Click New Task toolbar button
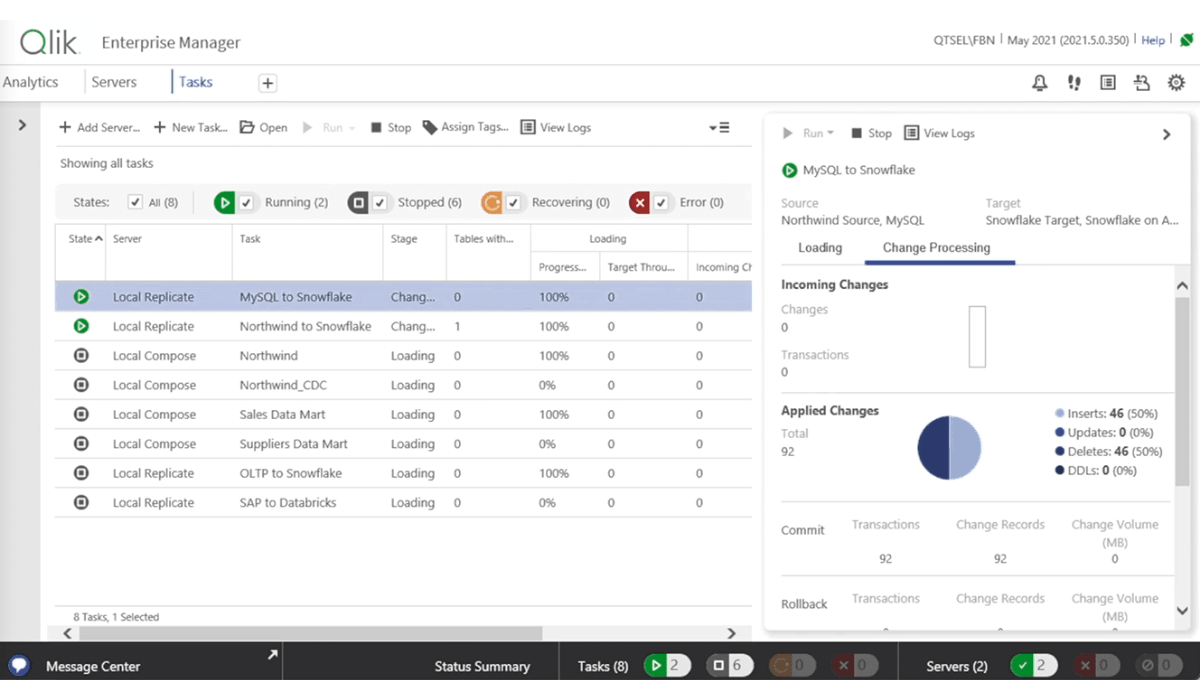This screenshot has height=700, width=1200. click(190, 128)
